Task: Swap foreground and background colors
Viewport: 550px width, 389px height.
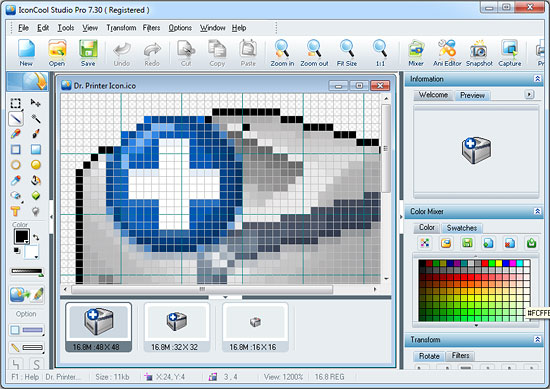Action: coord(36,237)
